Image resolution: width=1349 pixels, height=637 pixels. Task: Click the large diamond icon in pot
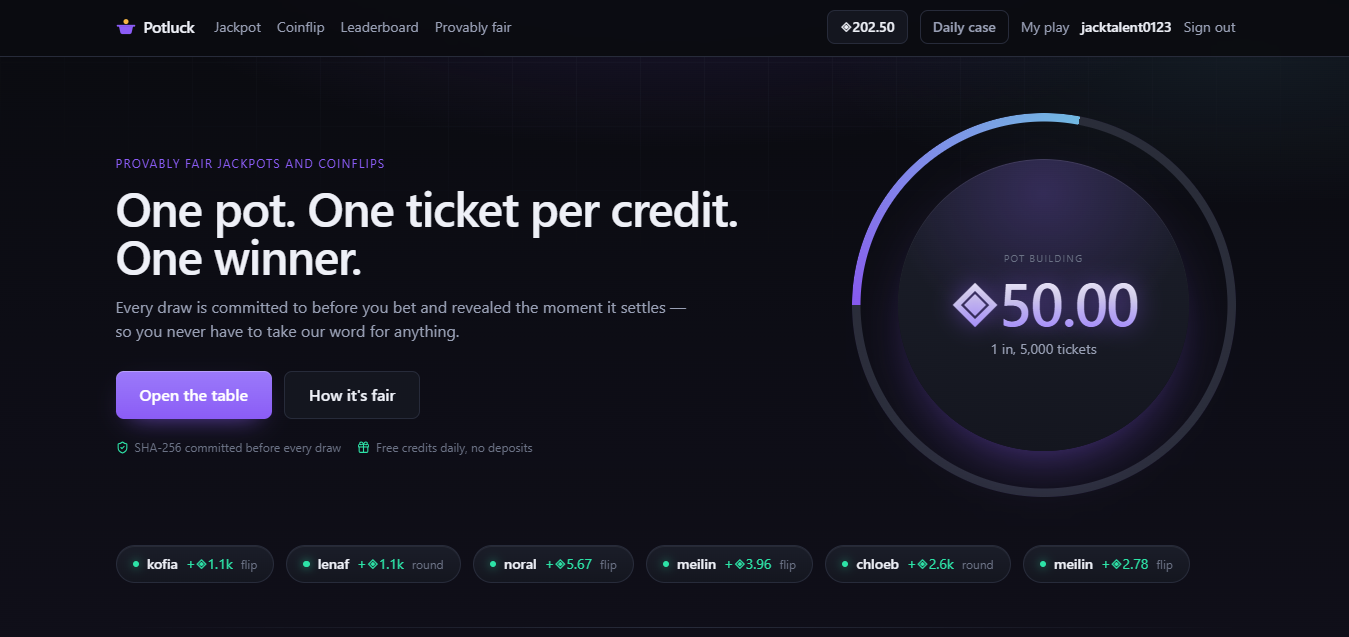974,305
